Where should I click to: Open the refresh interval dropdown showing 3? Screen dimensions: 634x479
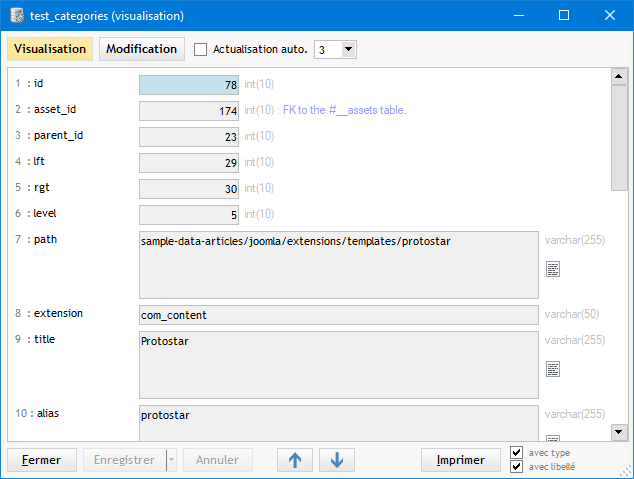click(x=348, y=49)
